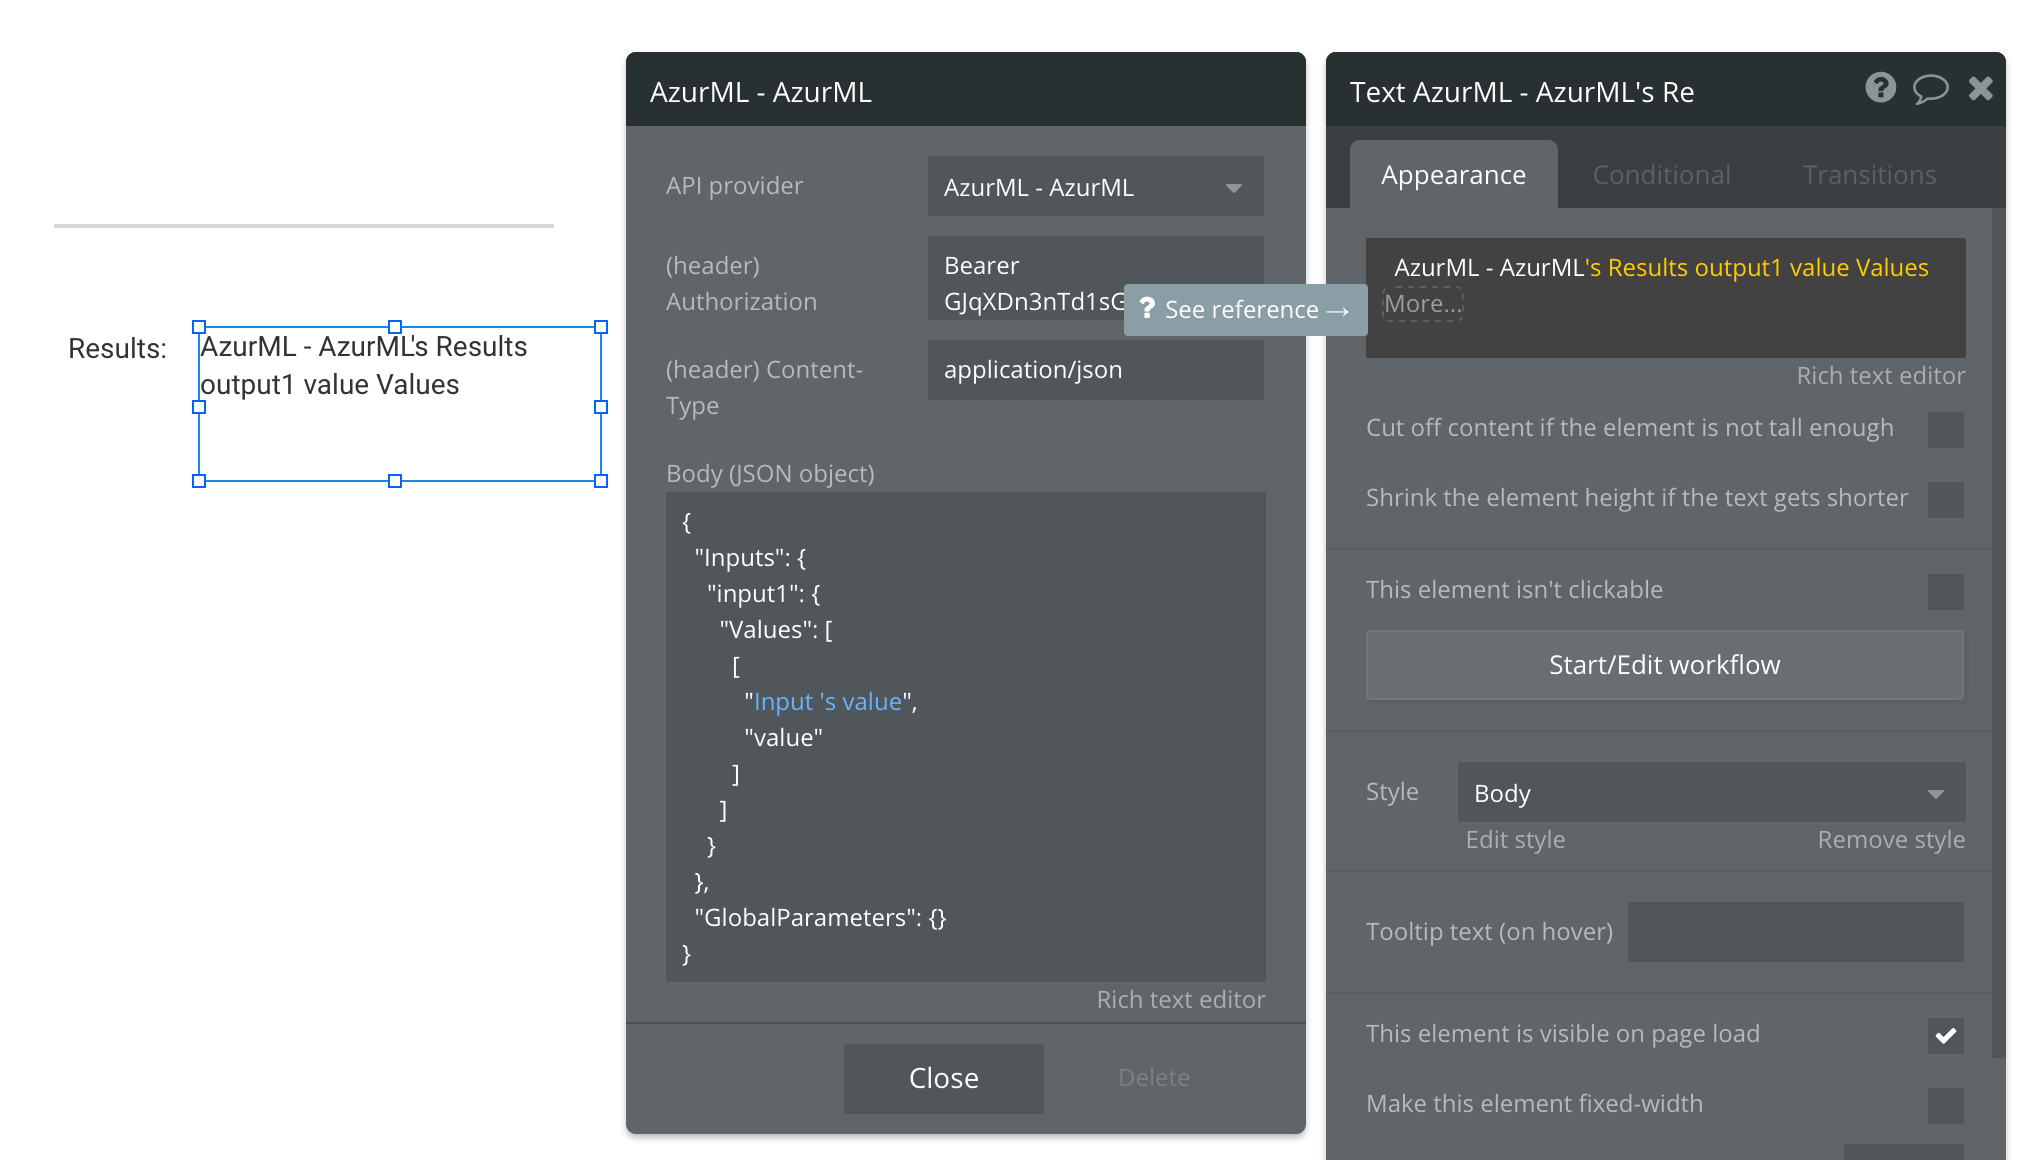Switch to the Transitions tab
Image resolution: width=2028 pixels, height=1160 pixels.
click(x=1869, y=175)
